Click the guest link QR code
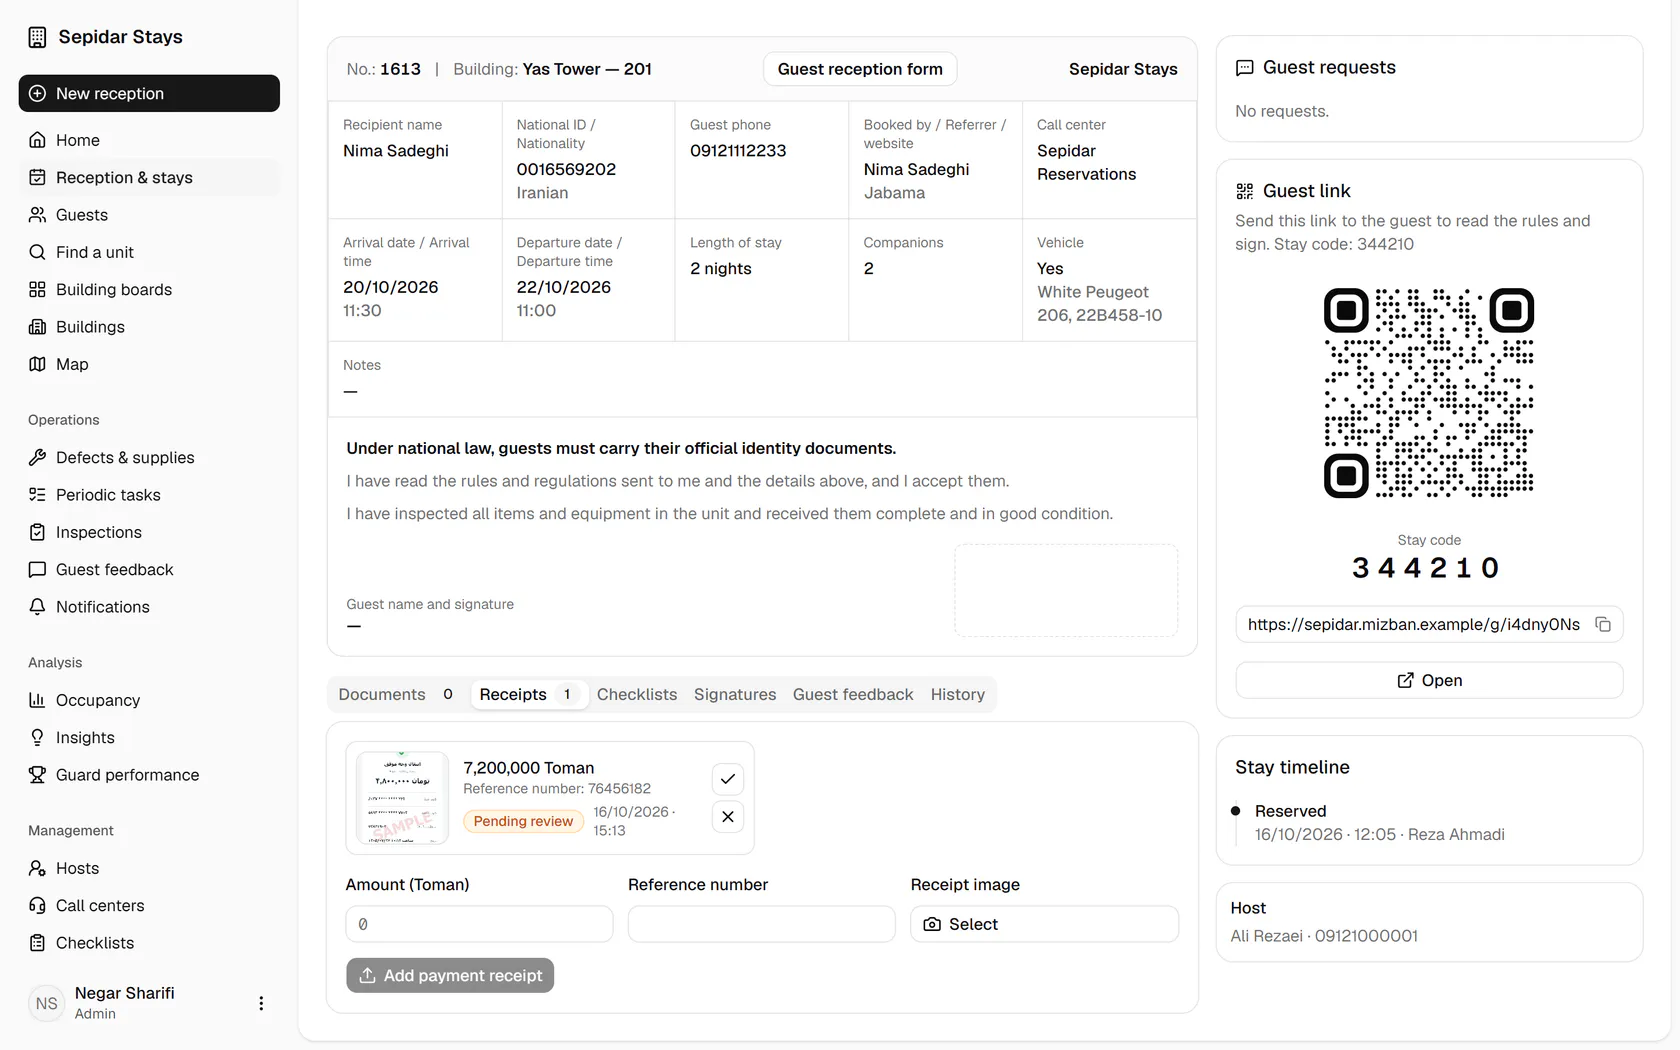This screenshot has height=1050, width=1680. pyautogui.click(x=1429, y=393)
